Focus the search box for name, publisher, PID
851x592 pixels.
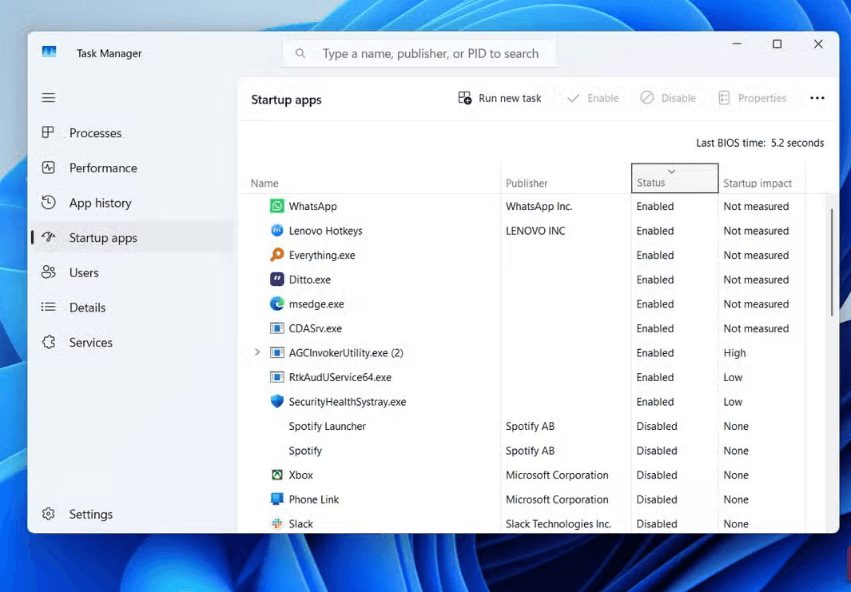pos(420,53)
